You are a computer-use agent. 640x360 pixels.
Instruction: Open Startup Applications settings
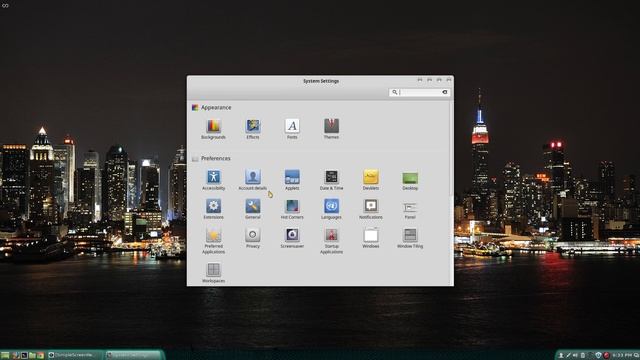pyautogui.click(x=331, y=241)
